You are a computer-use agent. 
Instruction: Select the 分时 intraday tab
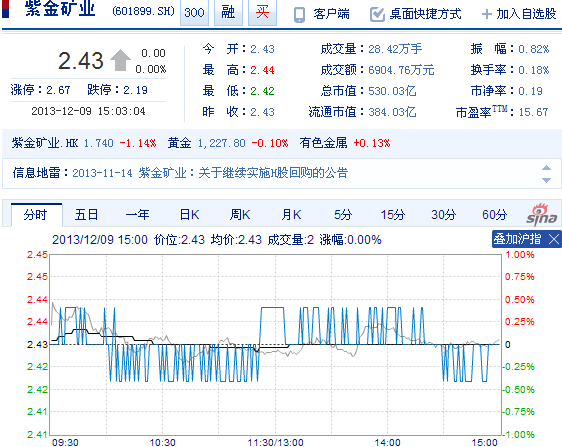(37, 215)
